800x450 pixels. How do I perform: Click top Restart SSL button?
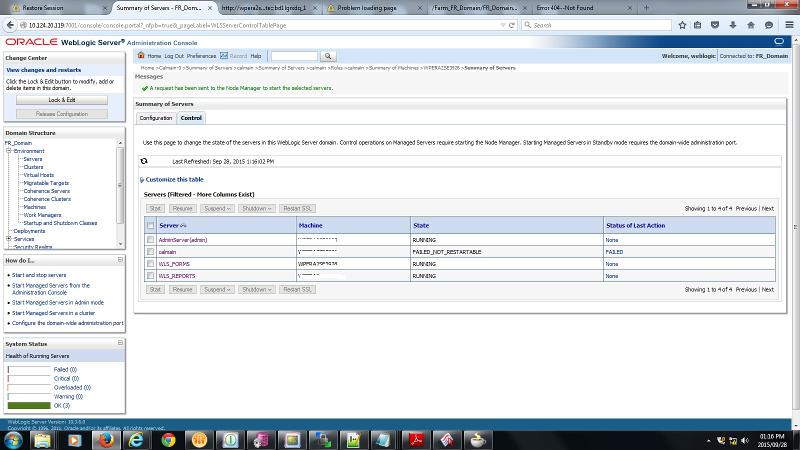pyautogui.click(x=297, y=209)
